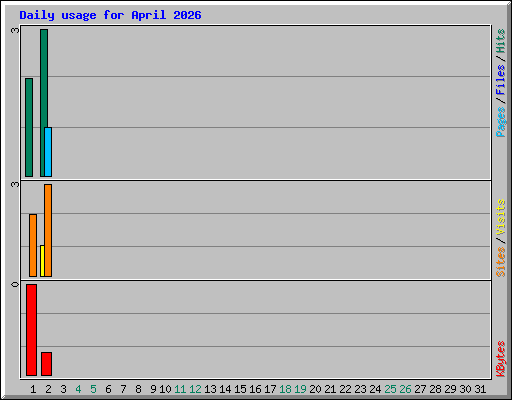Click the 'Files' legend label

tap(500, 79)
